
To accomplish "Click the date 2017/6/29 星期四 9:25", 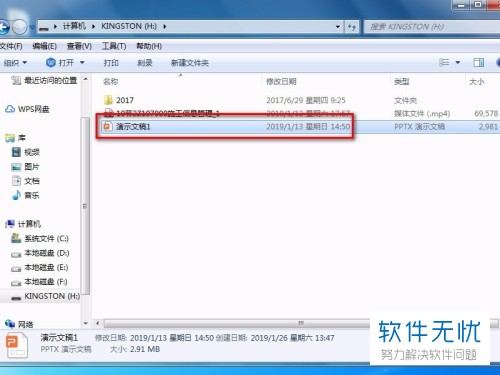I will [306, 100].
